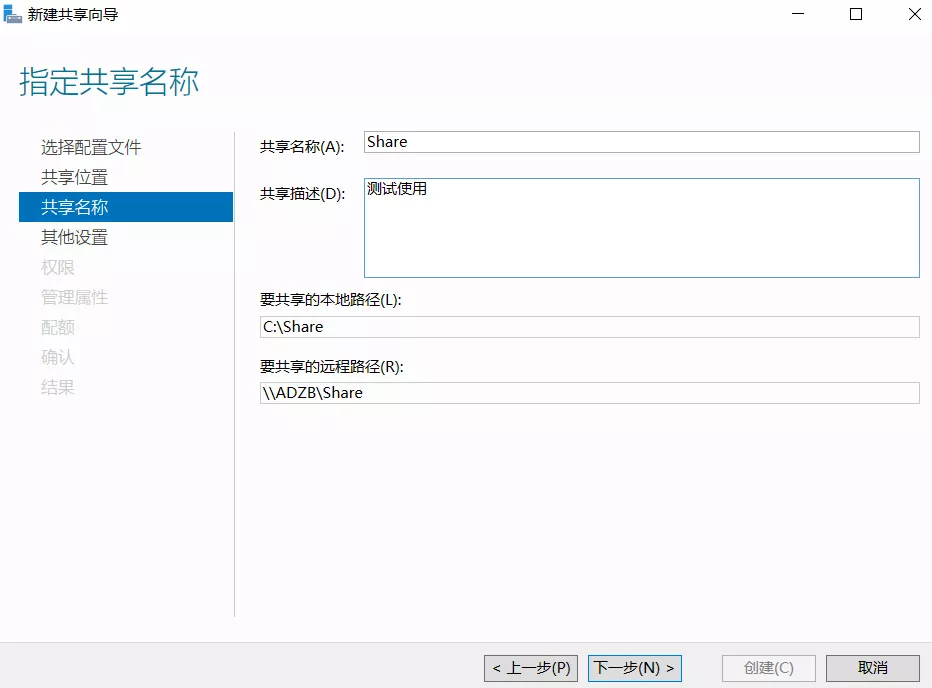
Task: Go to the 选择配置文件 step
Action: coord(91,147)
